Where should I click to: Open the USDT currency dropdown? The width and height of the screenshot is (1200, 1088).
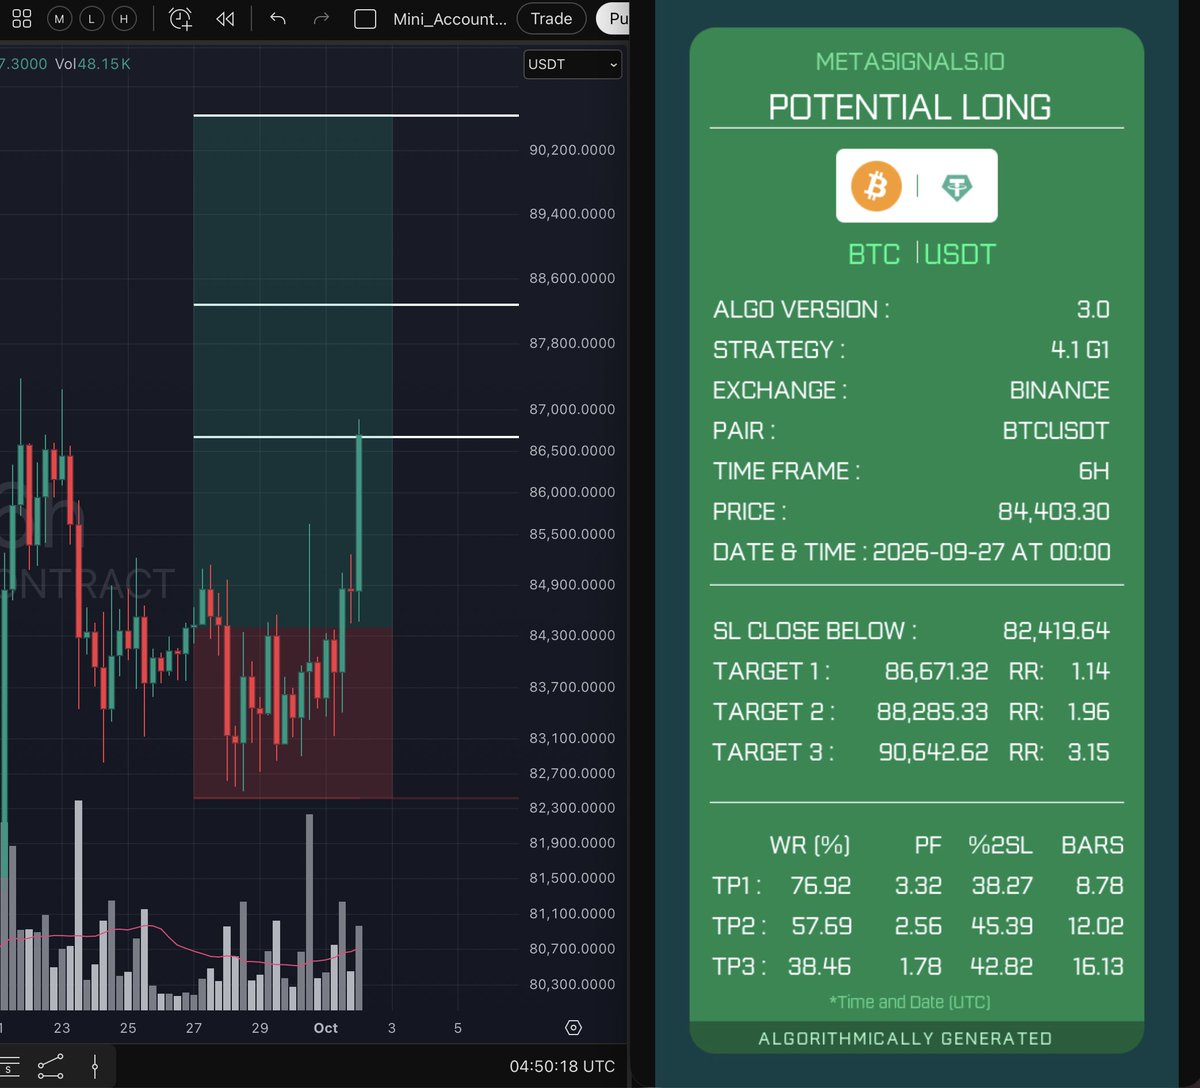point(573,64)
